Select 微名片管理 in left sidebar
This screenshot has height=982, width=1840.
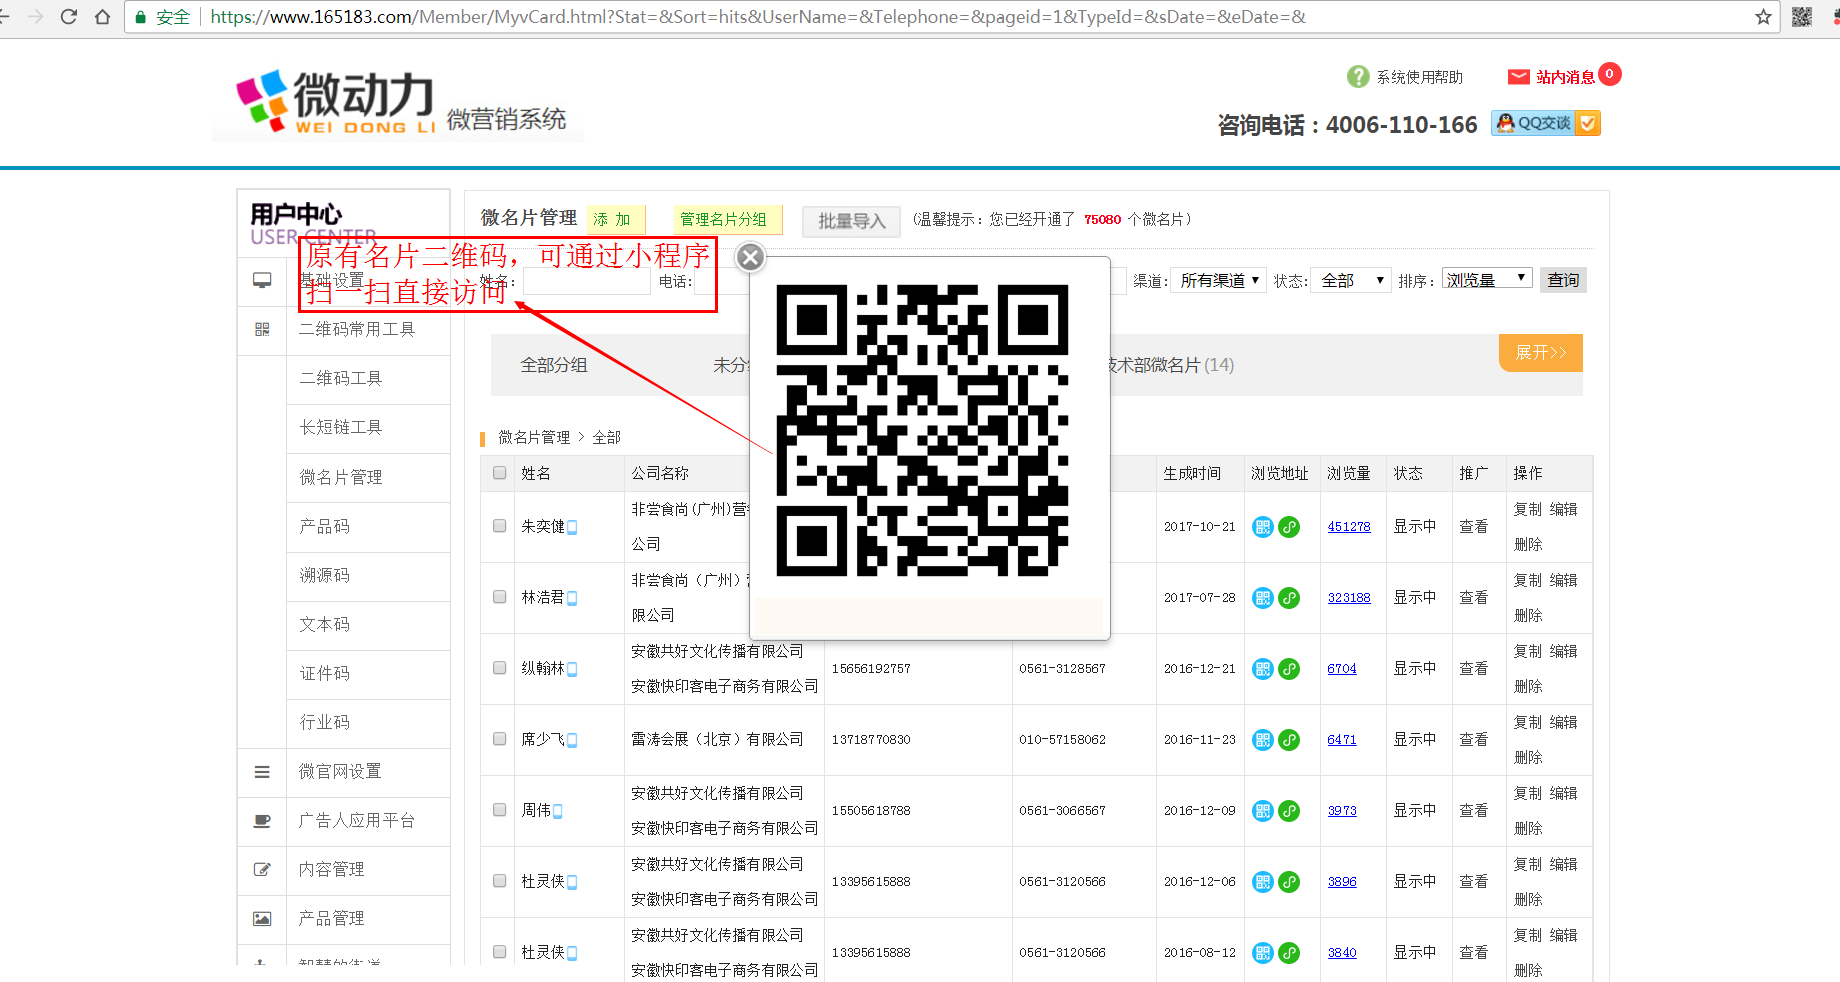coord(341,477)
